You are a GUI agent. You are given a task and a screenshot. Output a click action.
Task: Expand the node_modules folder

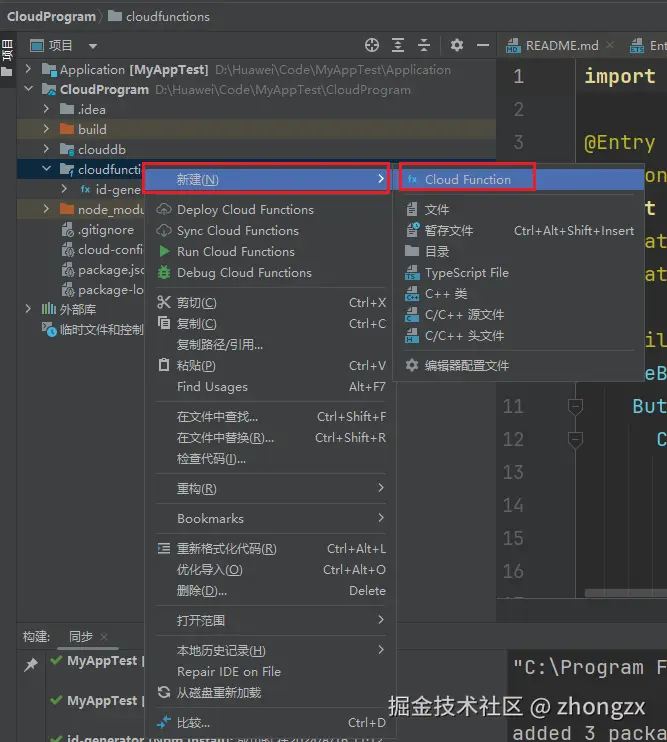pos(46,209)
